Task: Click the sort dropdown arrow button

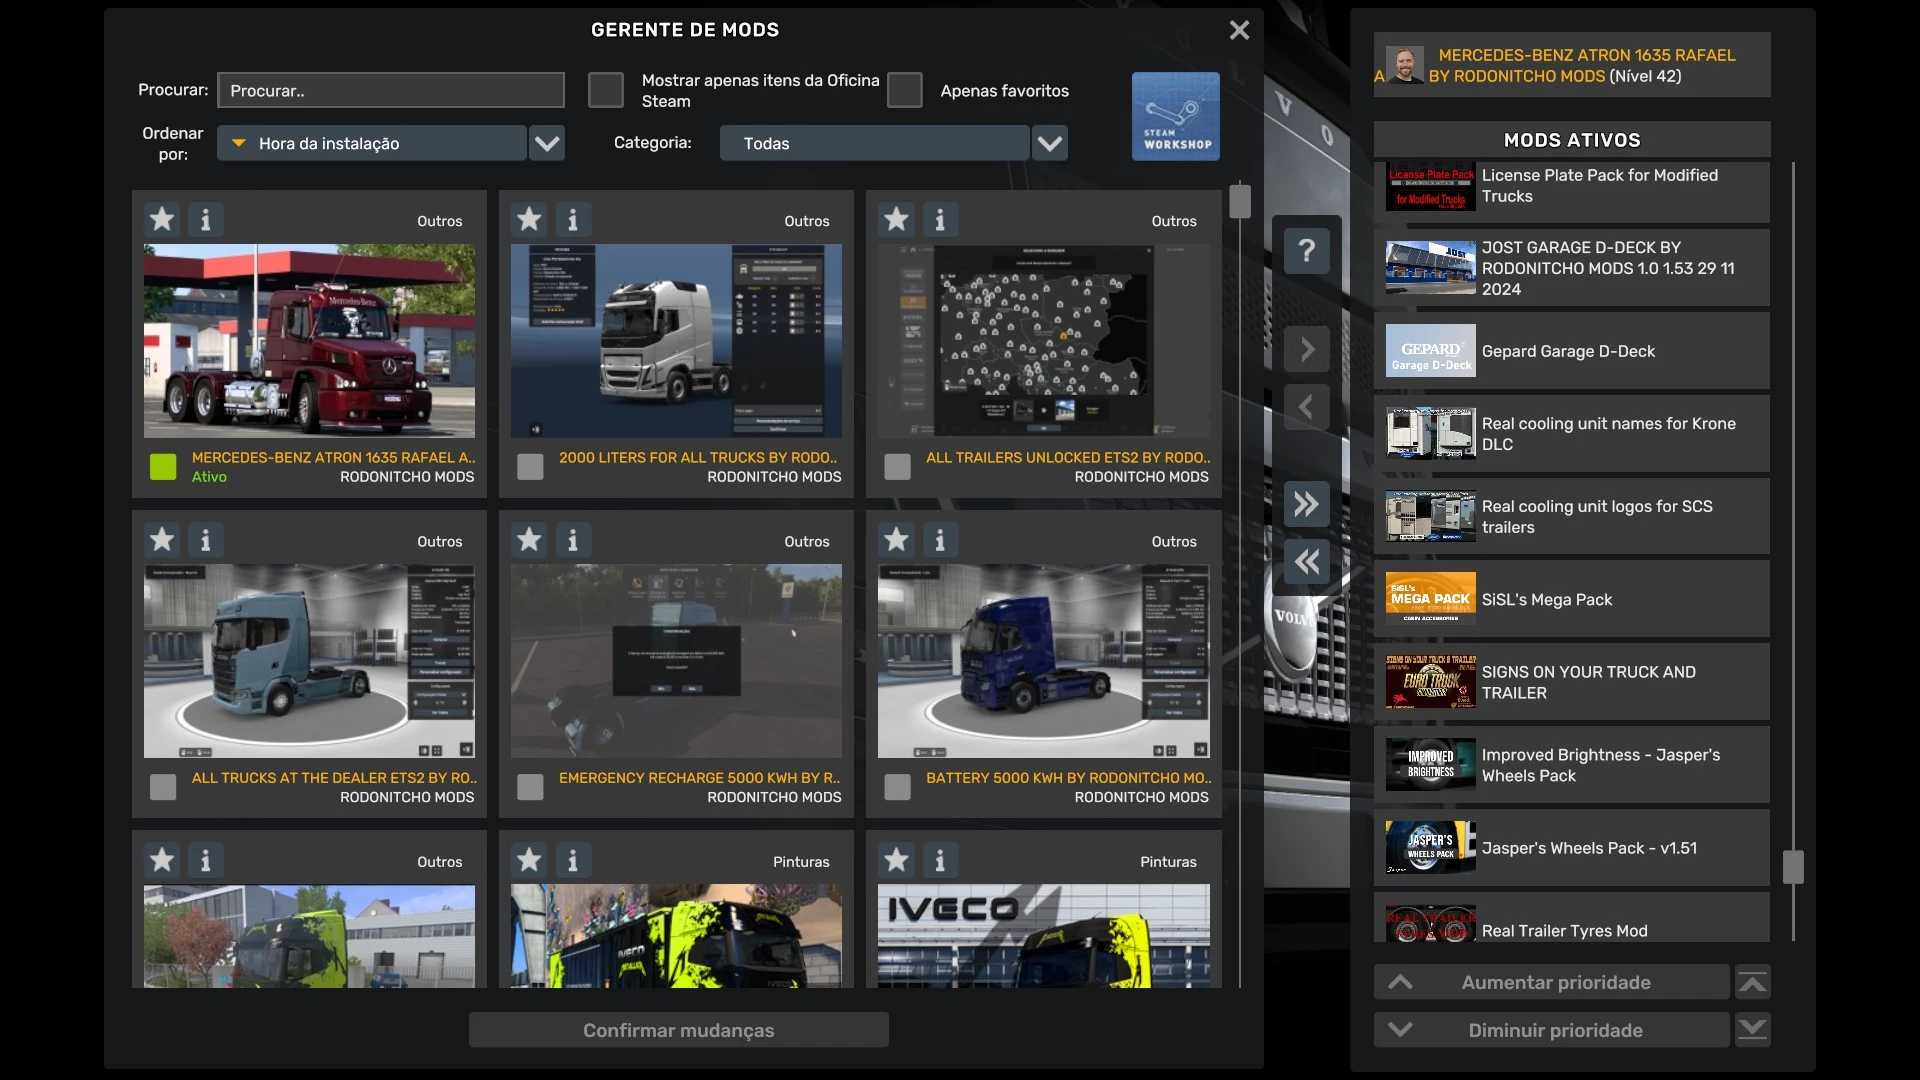Action: click(547, 143)
